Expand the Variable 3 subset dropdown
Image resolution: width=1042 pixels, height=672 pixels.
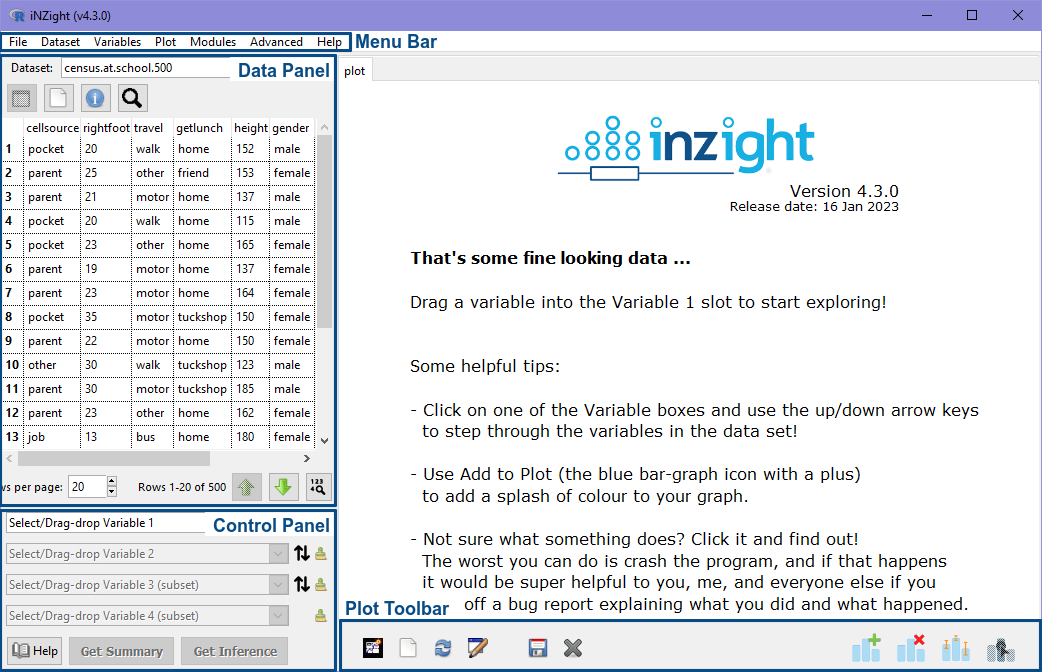[x=277, y=584]
